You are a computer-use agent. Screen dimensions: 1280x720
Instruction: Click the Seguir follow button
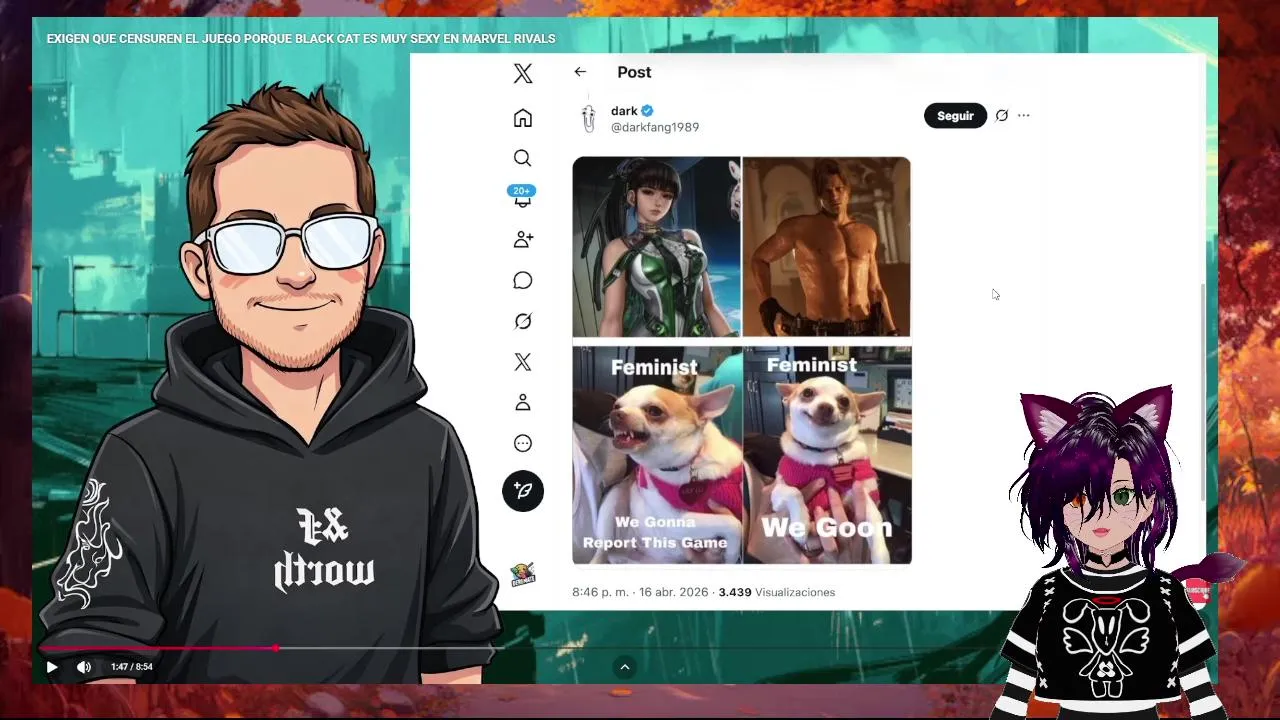(x=955, y=116)
